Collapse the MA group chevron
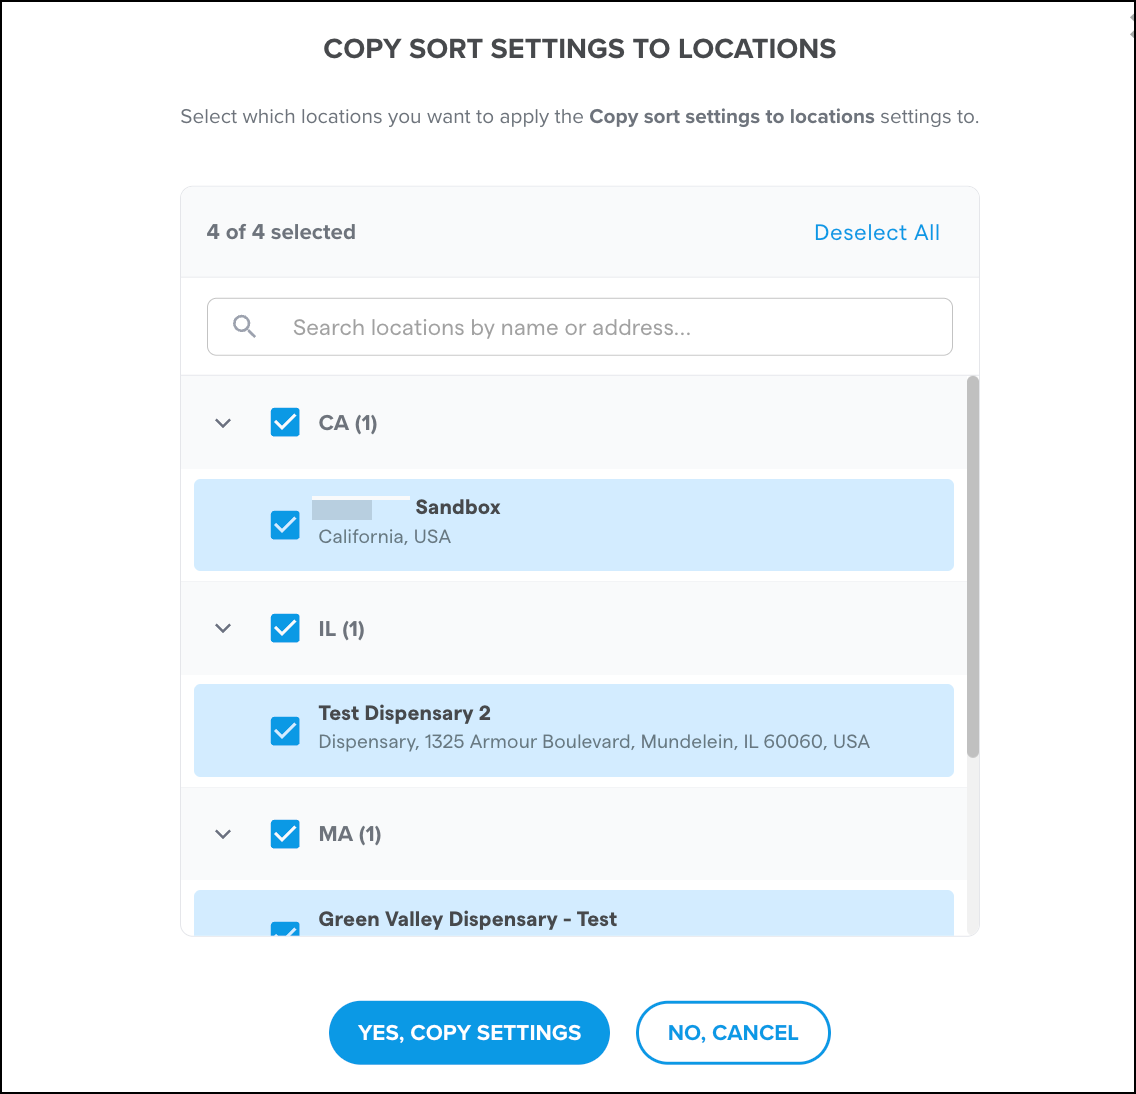 [223, 834]
